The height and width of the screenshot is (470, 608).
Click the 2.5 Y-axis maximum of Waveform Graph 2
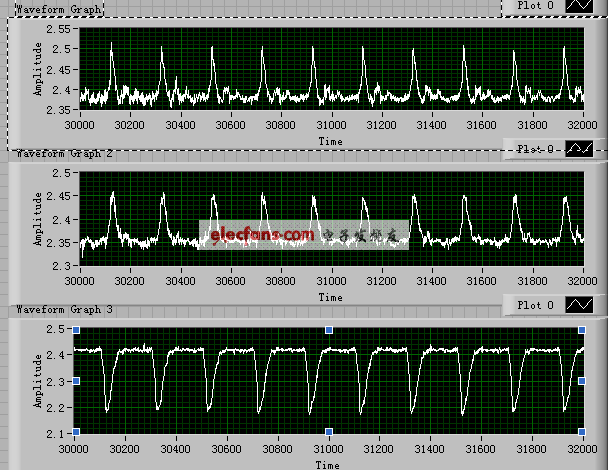[62, 173]
